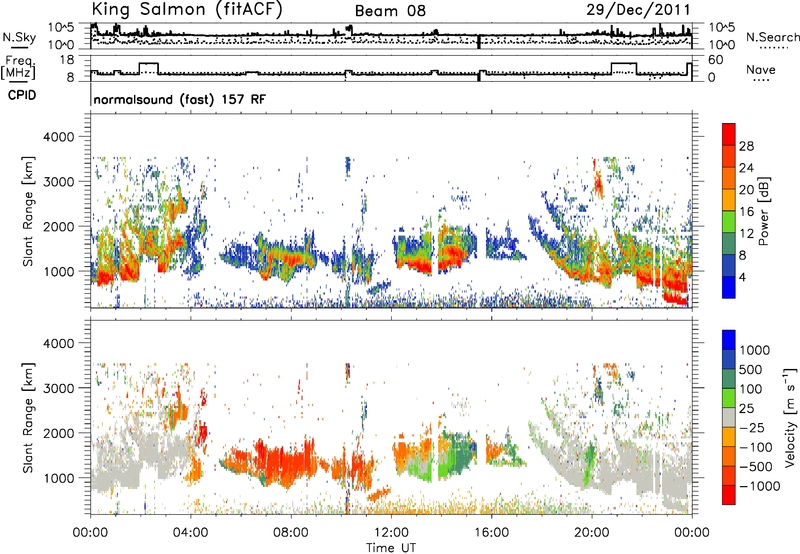
Task: Click the power panel '4000' range tick
Action: (58, 137)
